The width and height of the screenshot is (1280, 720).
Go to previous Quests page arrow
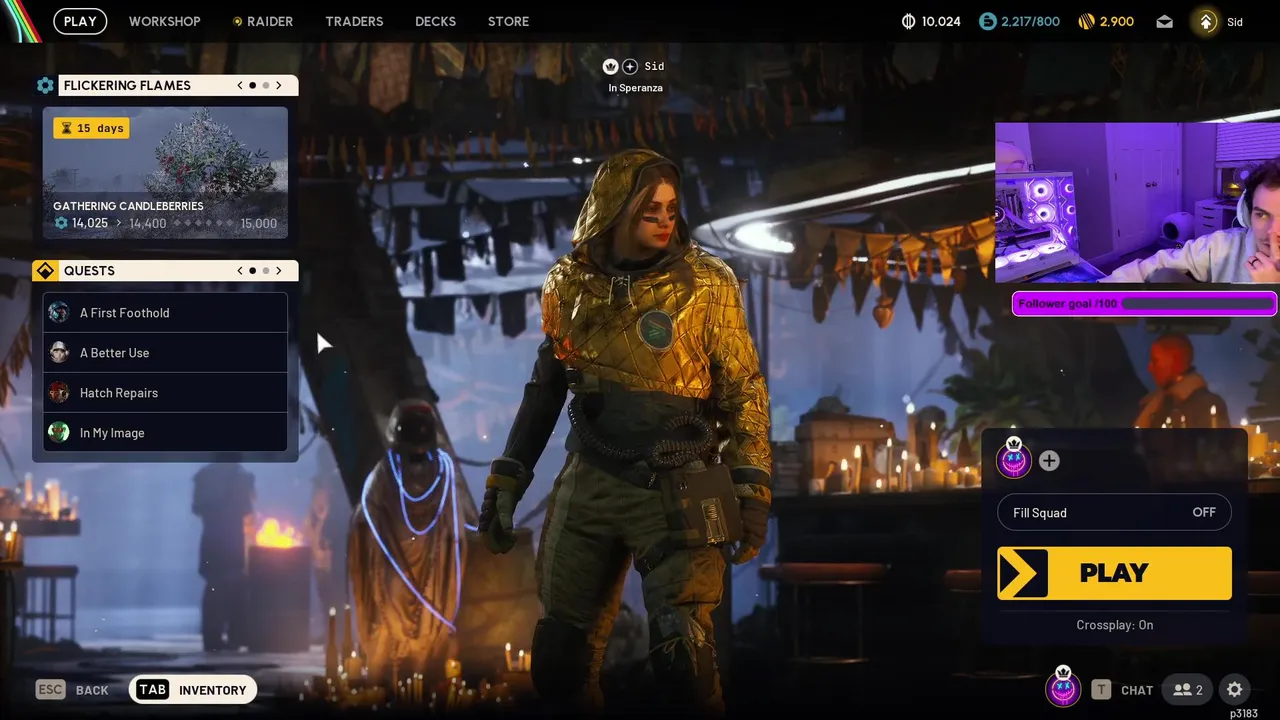(240, 270)
